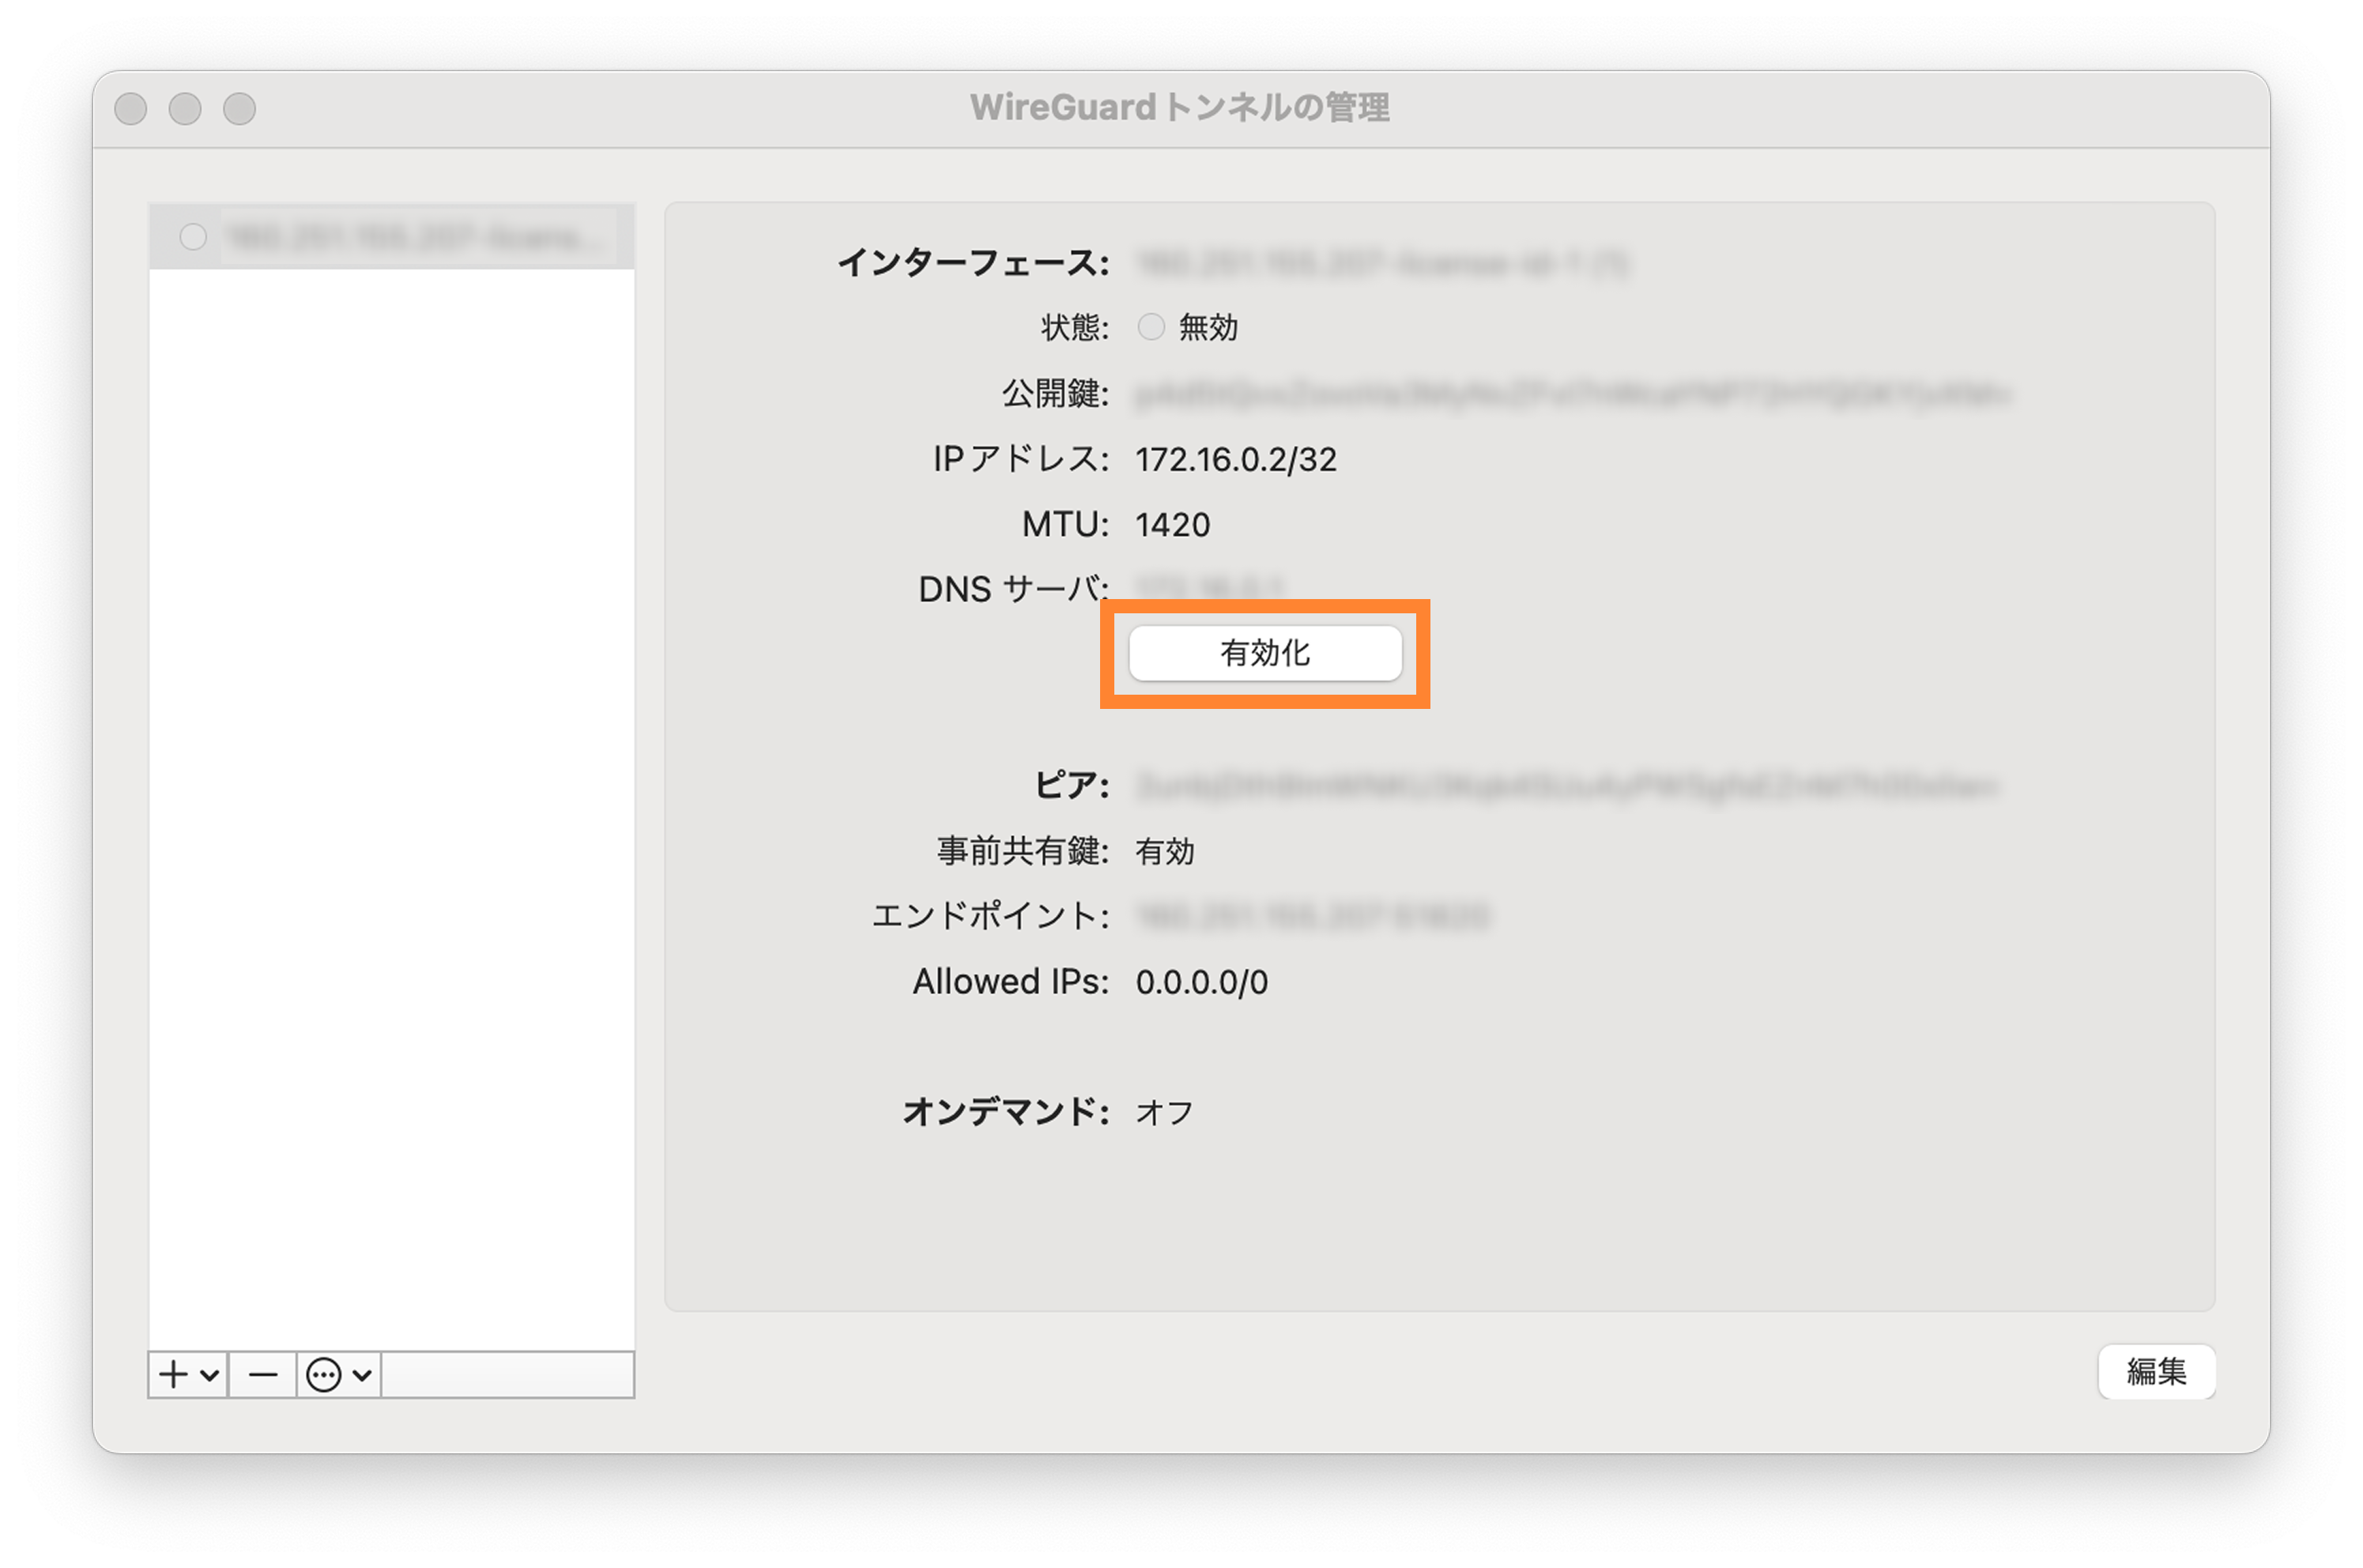Minimize the WireGuard window
Viewport: 2363px width, 1568px height.
185,108
